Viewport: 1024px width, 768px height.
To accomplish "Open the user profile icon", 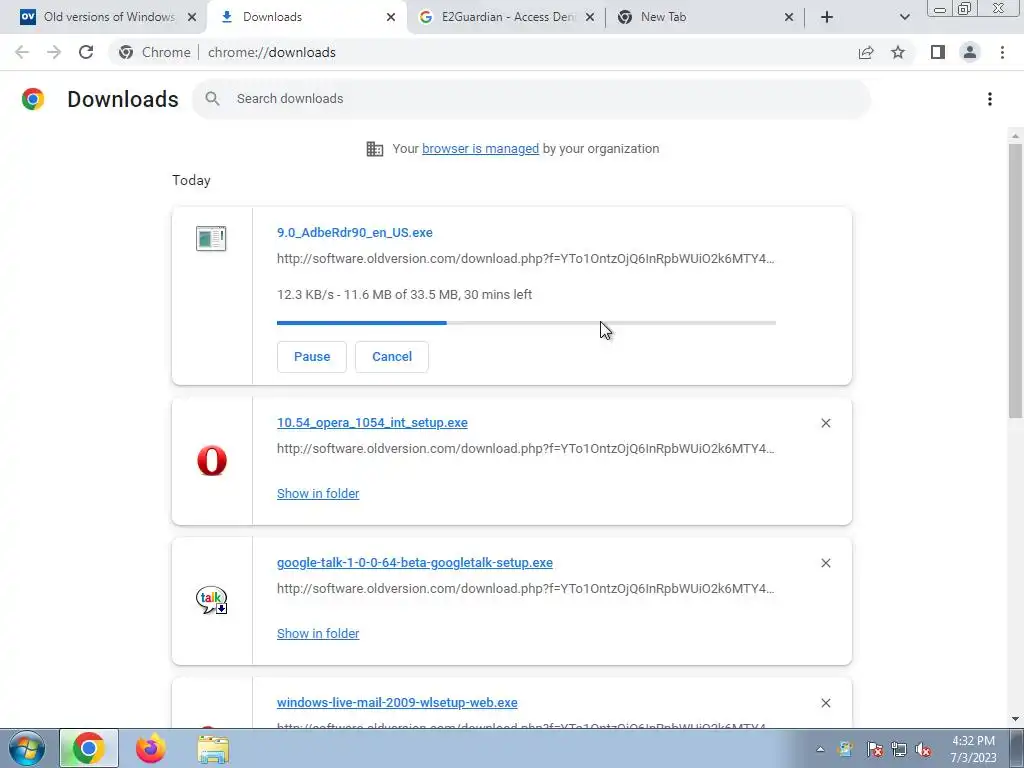I will (970, 52).
